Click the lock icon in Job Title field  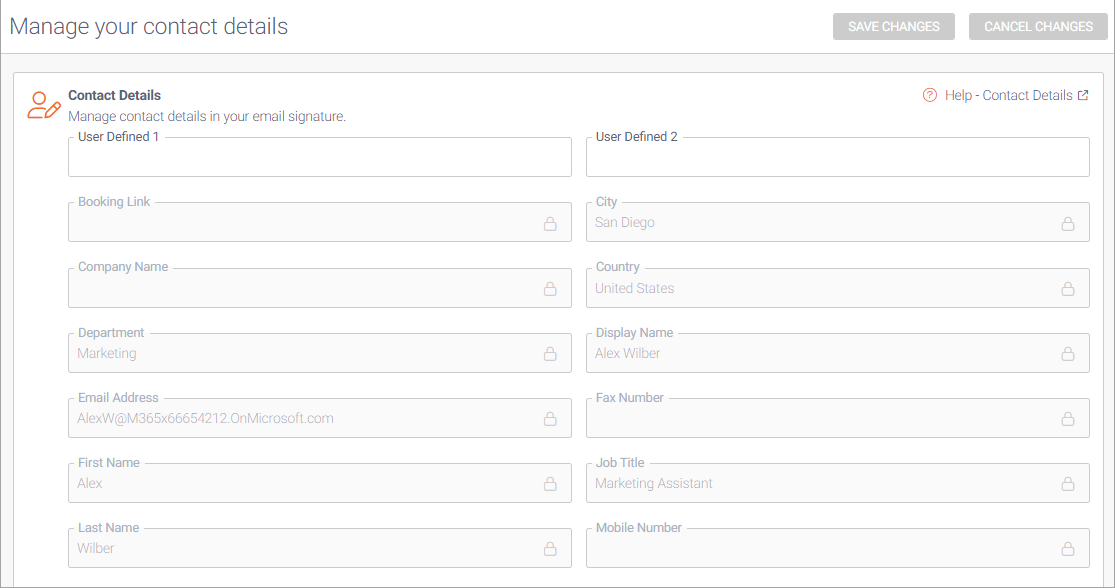1068,484
